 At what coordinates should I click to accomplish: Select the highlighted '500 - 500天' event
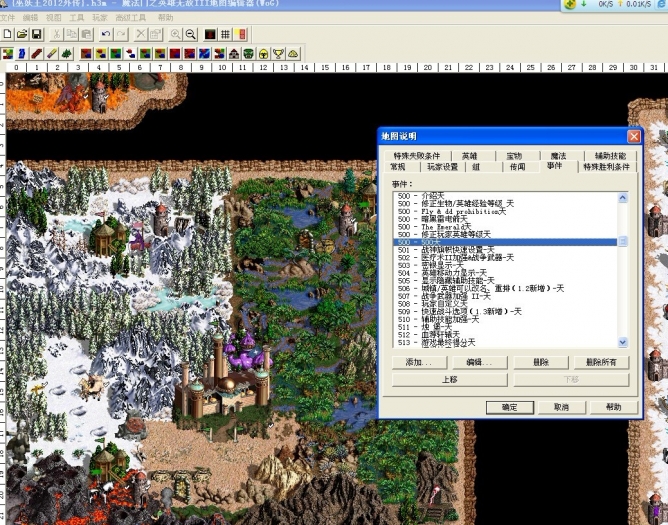pos(505,242)
